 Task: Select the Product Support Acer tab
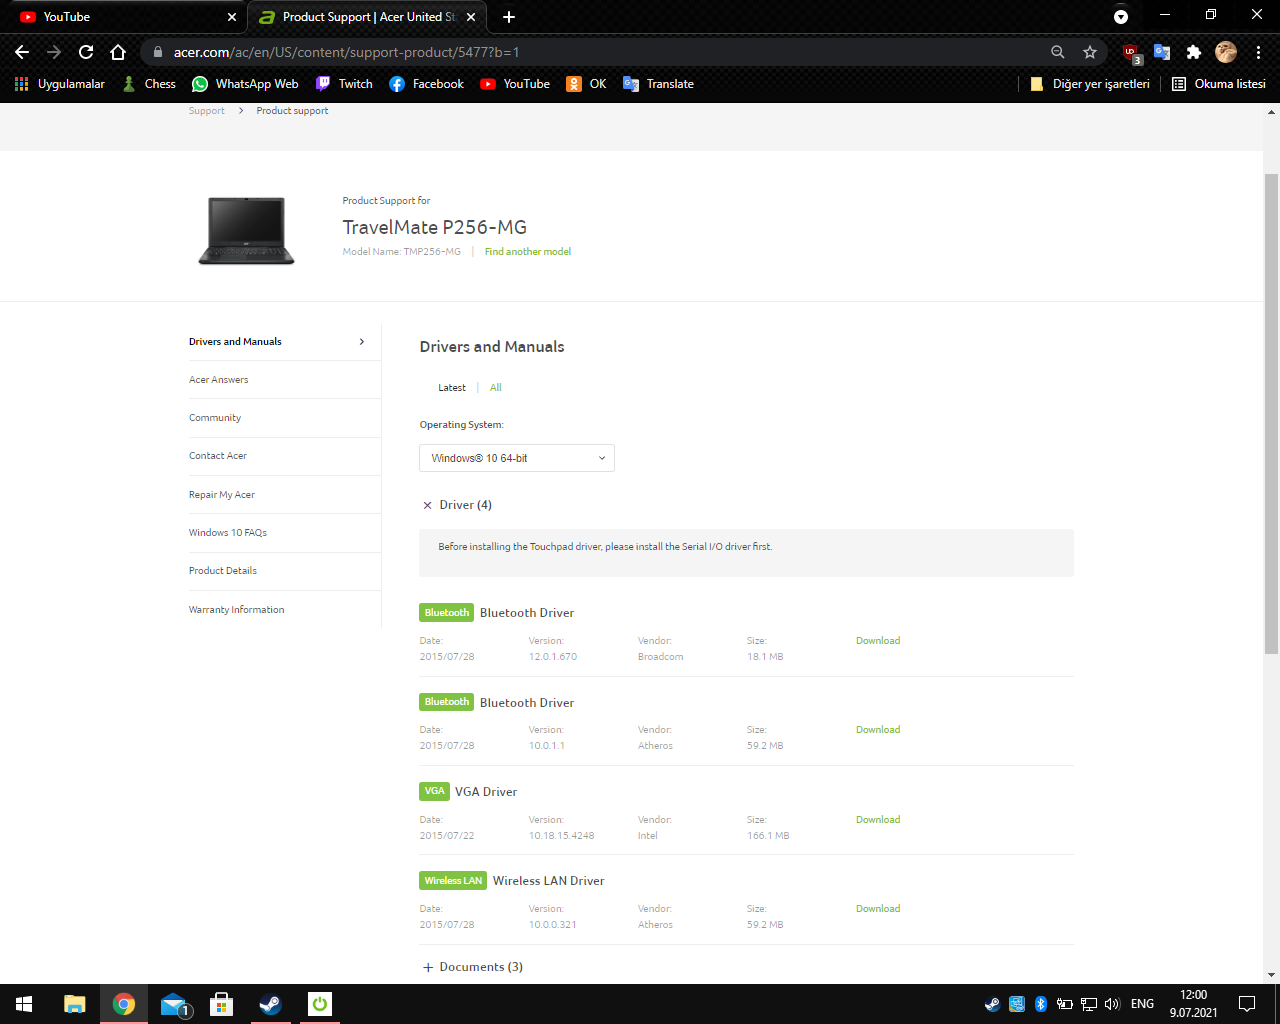coord(367,17)
